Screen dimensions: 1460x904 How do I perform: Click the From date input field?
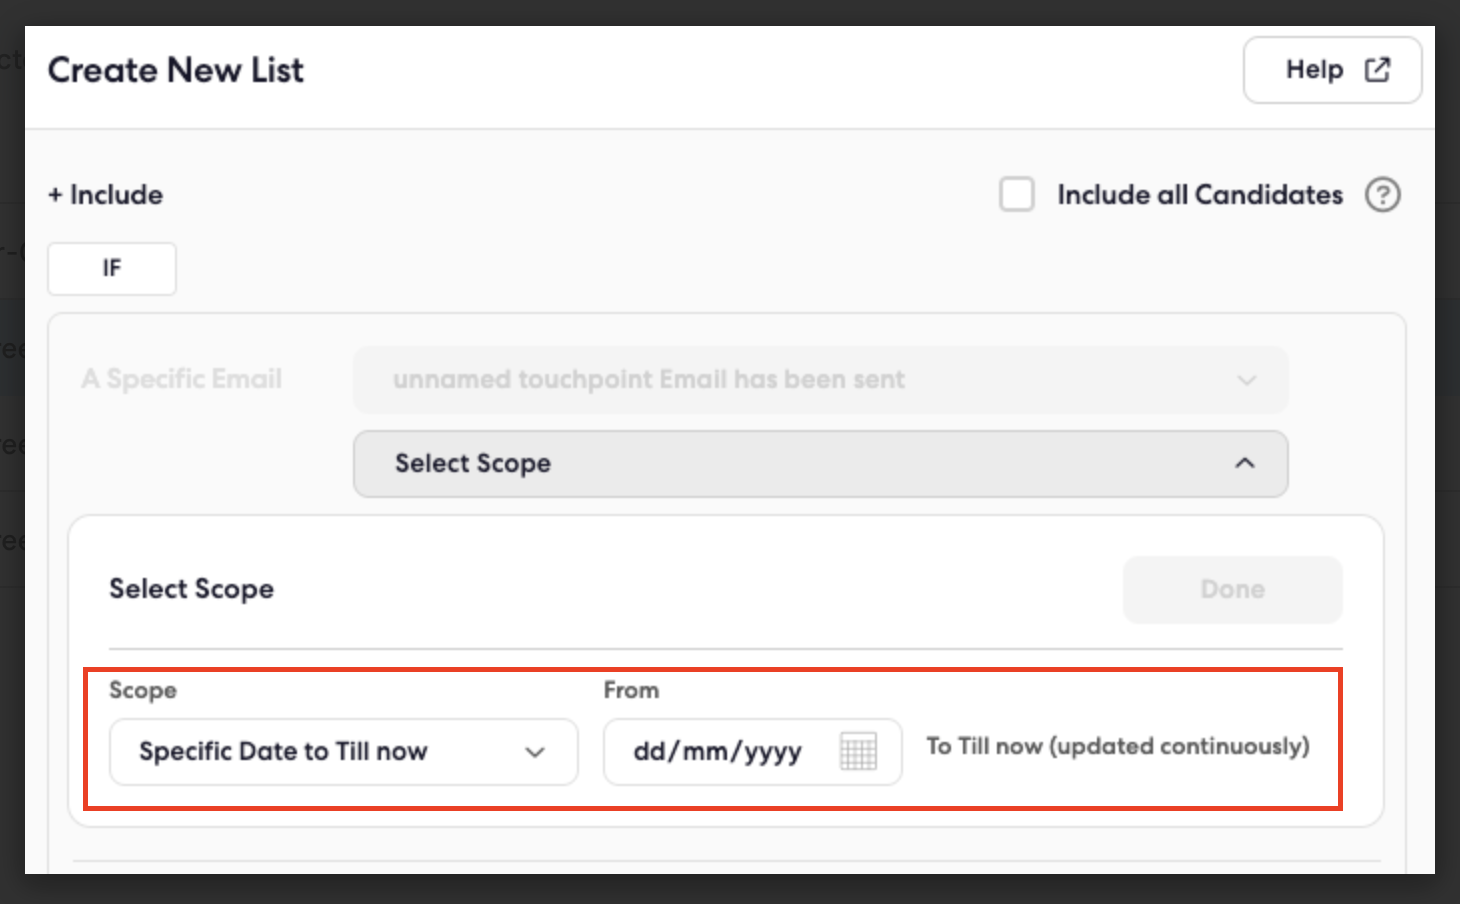tap(752, 751)
